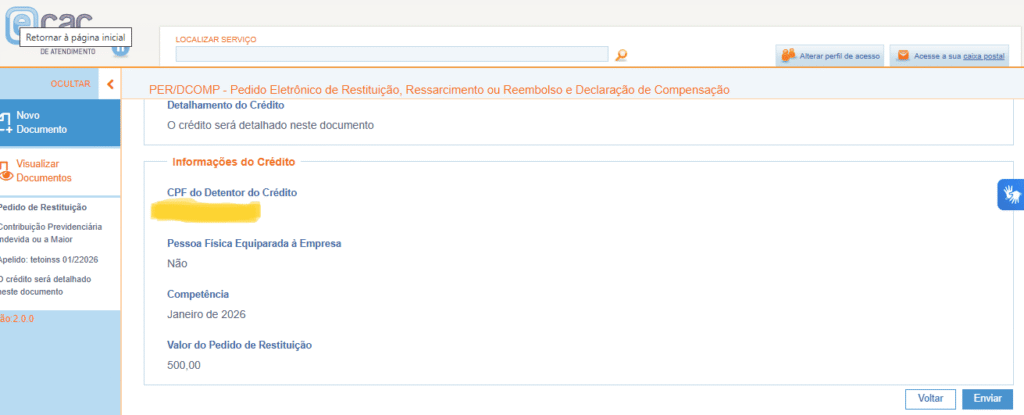Click Alterar perfil de acesso button
Viewport: 1024px width, 415px height.
tap(838, 56)
